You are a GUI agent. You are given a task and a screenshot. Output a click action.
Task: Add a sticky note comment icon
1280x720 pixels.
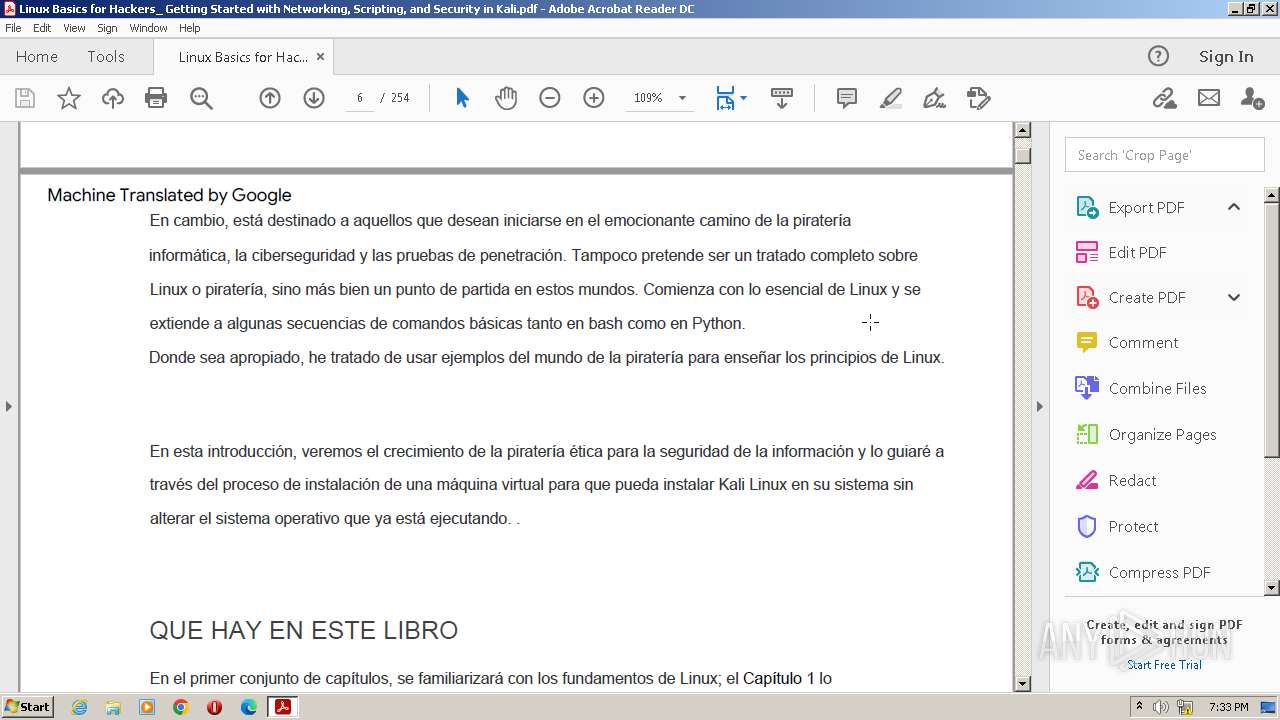847,98
